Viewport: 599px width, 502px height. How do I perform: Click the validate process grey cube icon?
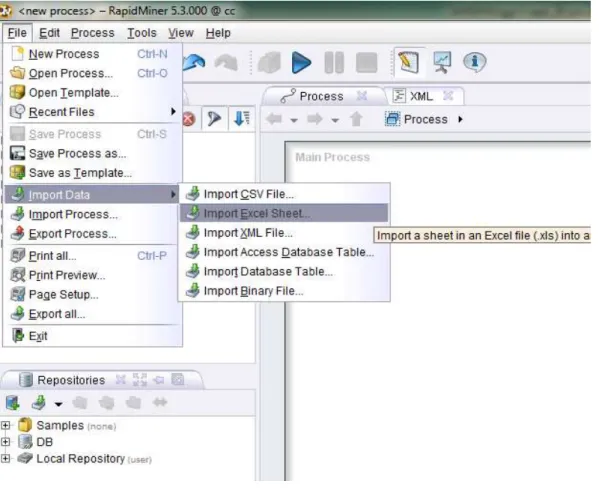[x=269, y=62]
